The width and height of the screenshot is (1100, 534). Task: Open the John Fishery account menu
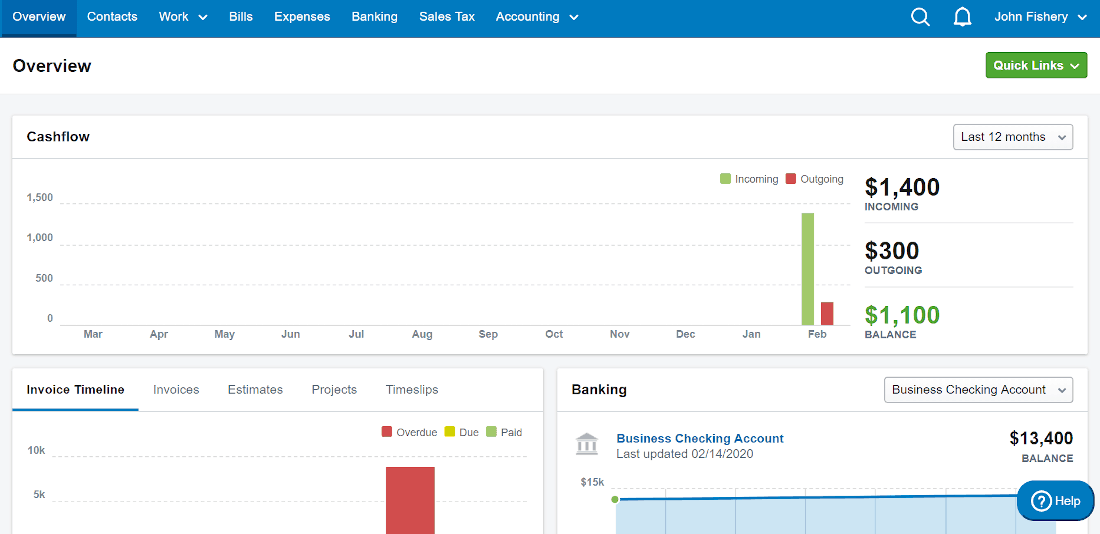coord(1040,17)
